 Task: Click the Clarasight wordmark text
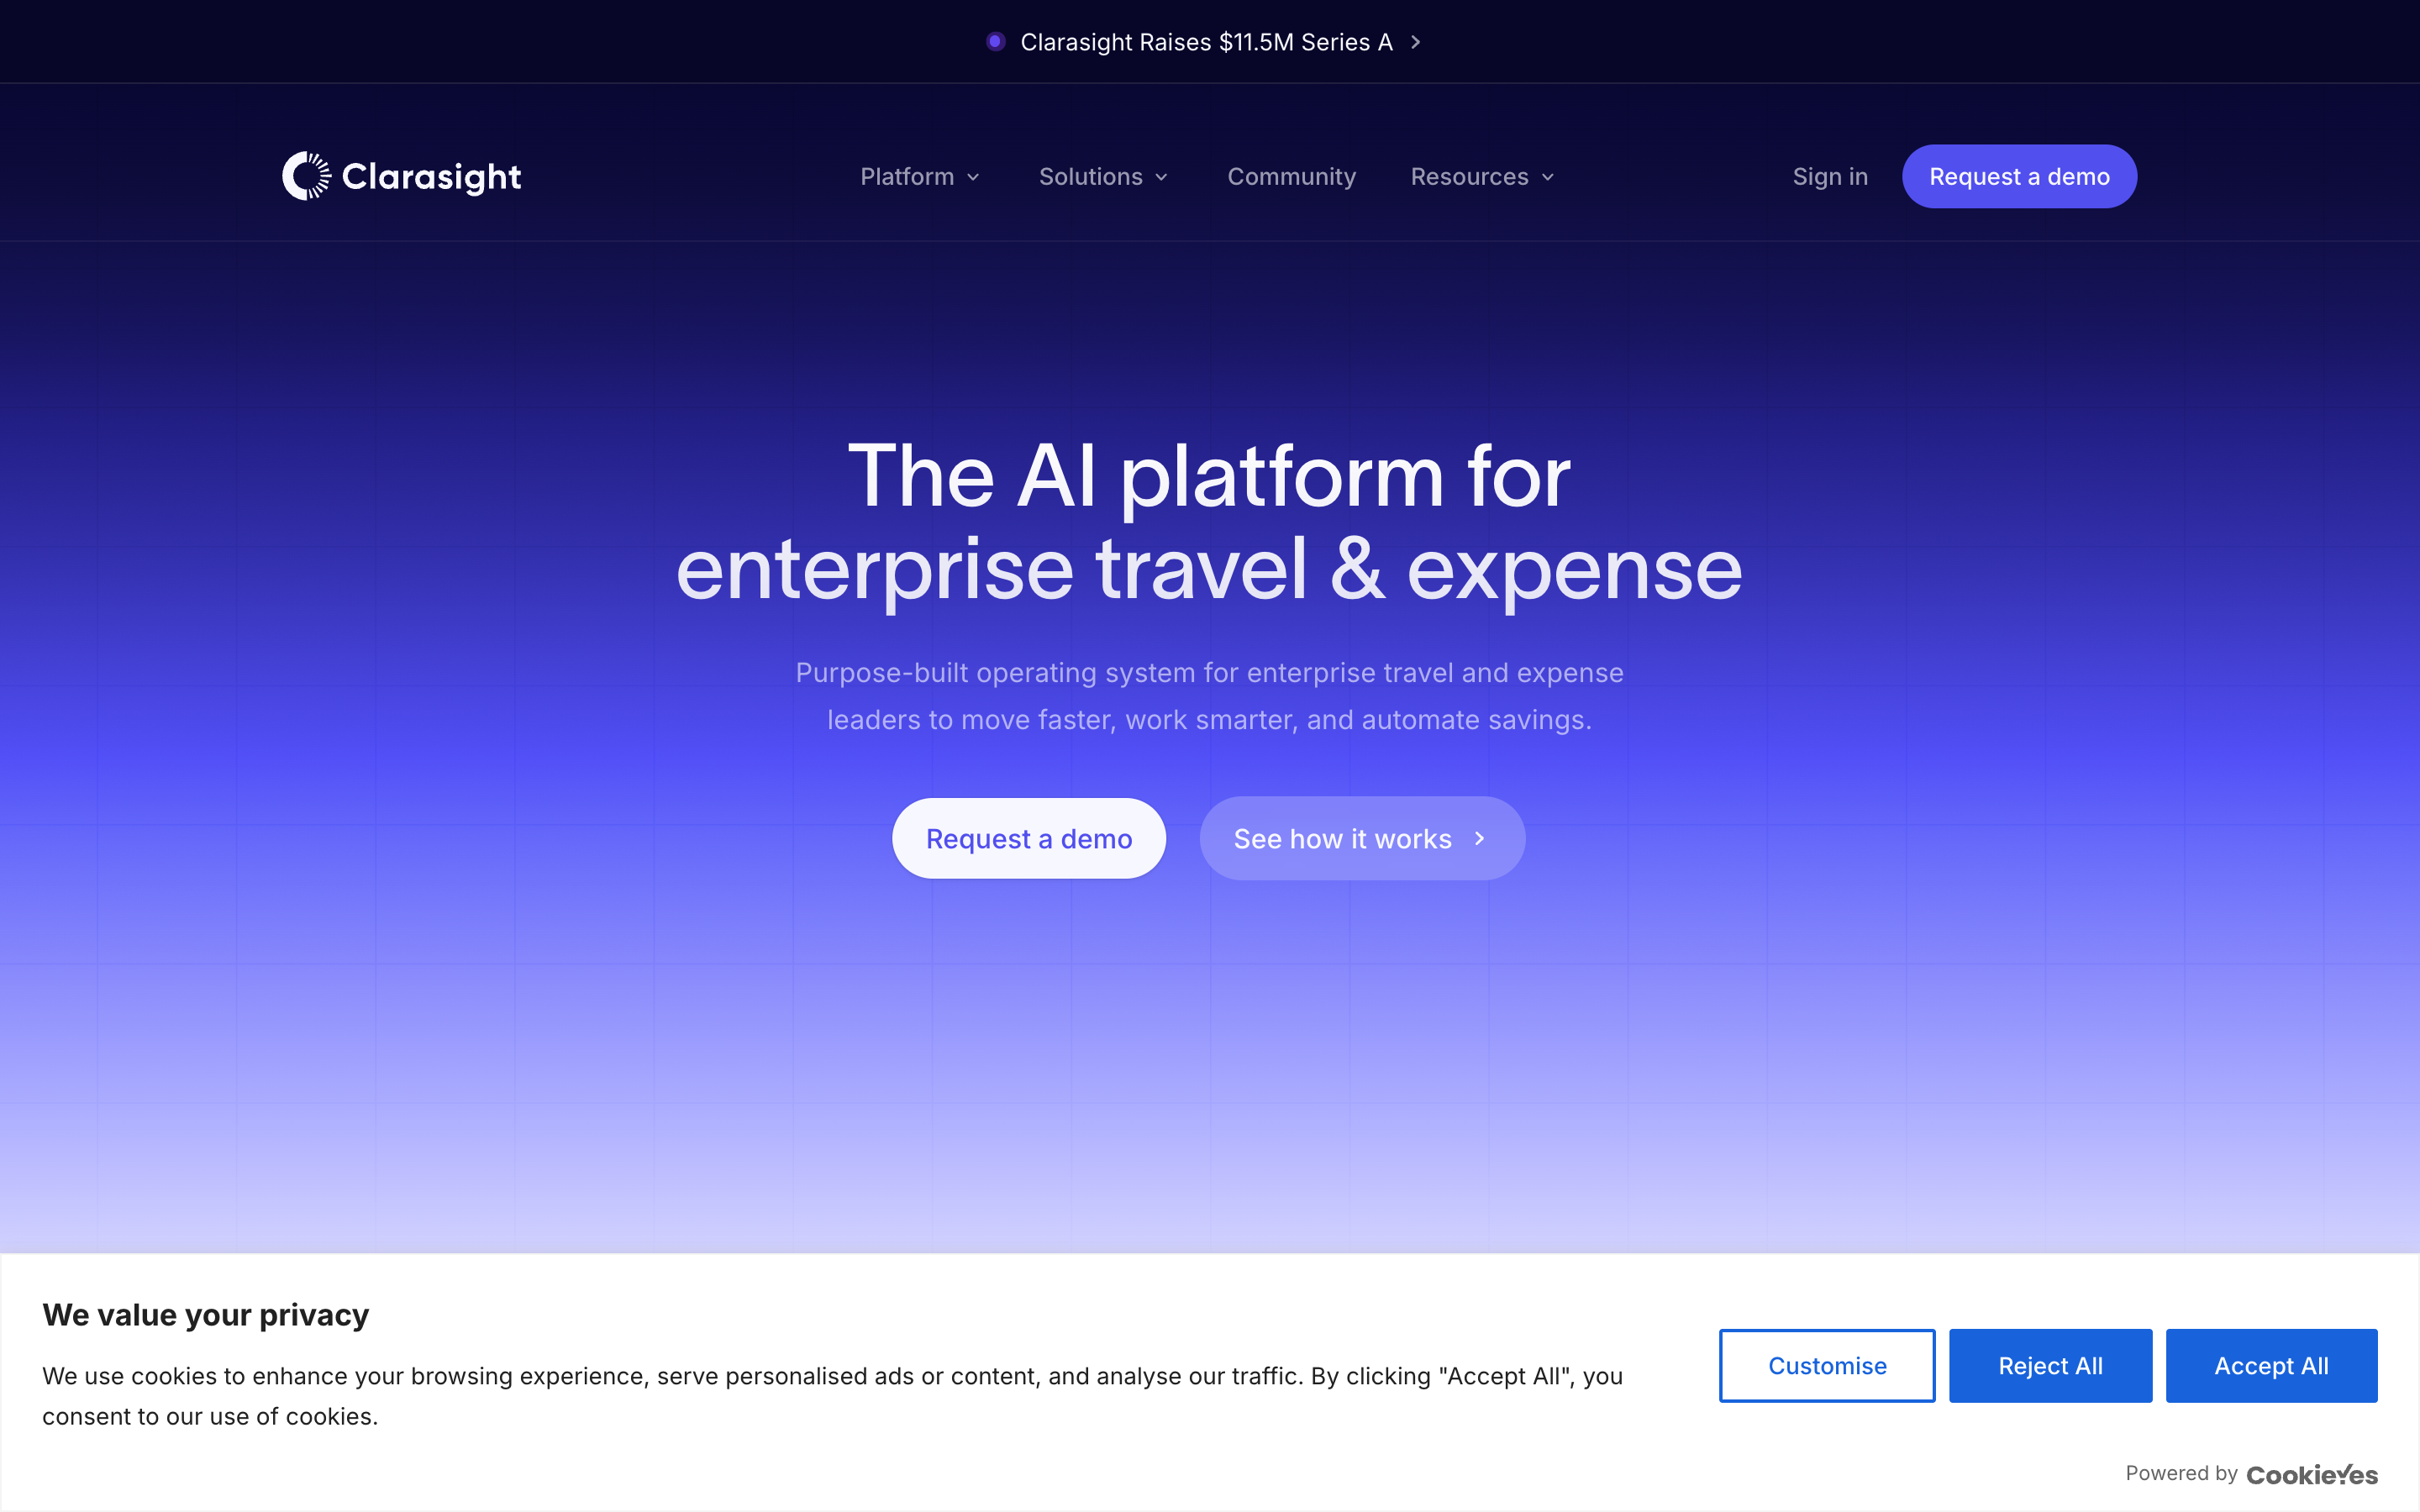click(431, 177)
